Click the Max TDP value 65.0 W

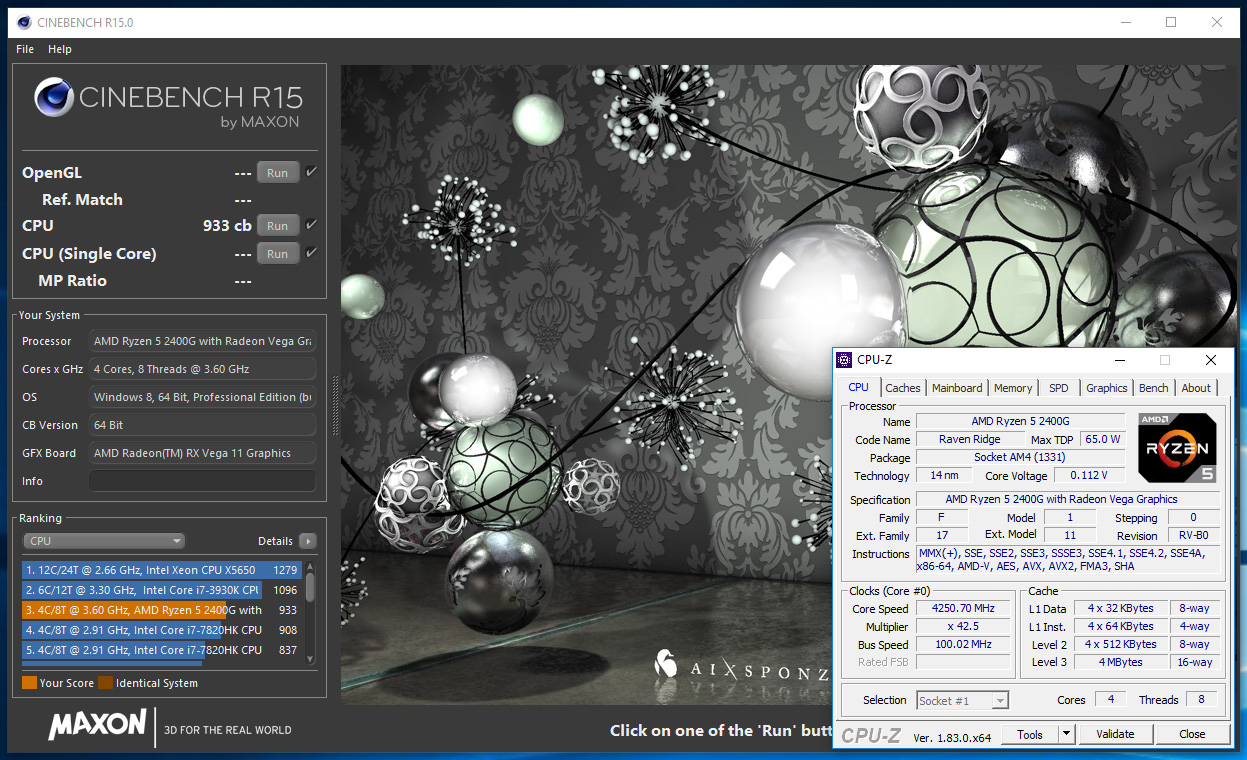point(1102,439)
